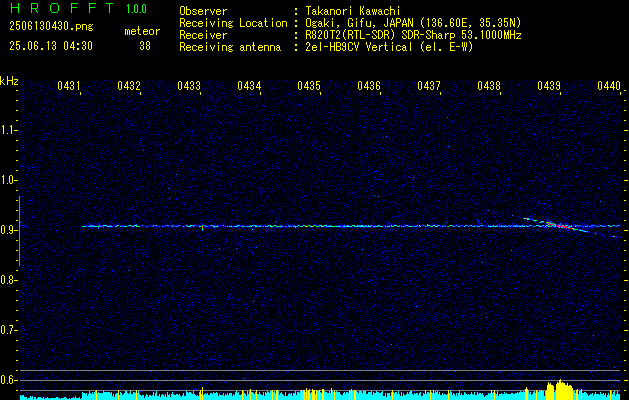Click the filename 2506130430.png
629x400 pixels.
51,27
